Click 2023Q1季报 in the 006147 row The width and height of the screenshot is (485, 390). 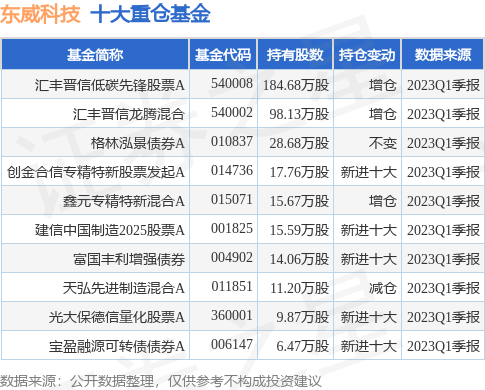click(x=443, y=346)
